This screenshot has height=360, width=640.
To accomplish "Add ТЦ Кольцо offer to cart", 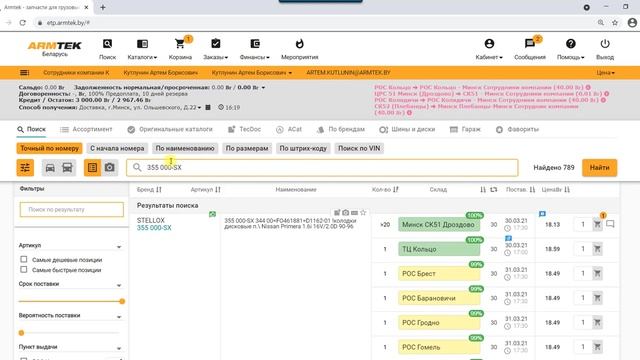I will (597, 249).
